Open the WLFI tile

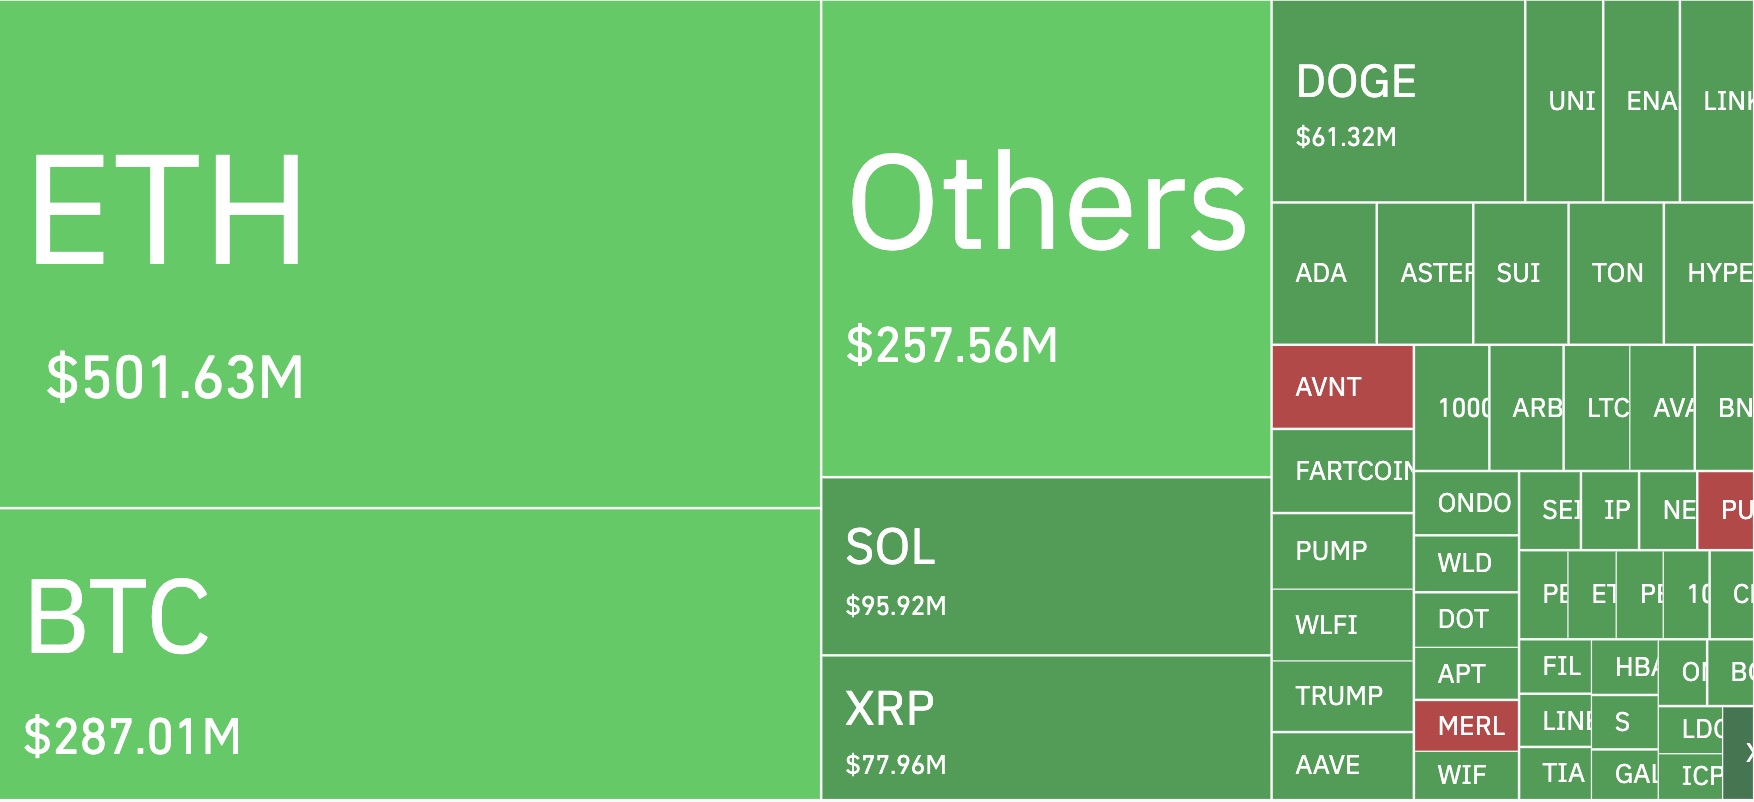click(1342, 625)
